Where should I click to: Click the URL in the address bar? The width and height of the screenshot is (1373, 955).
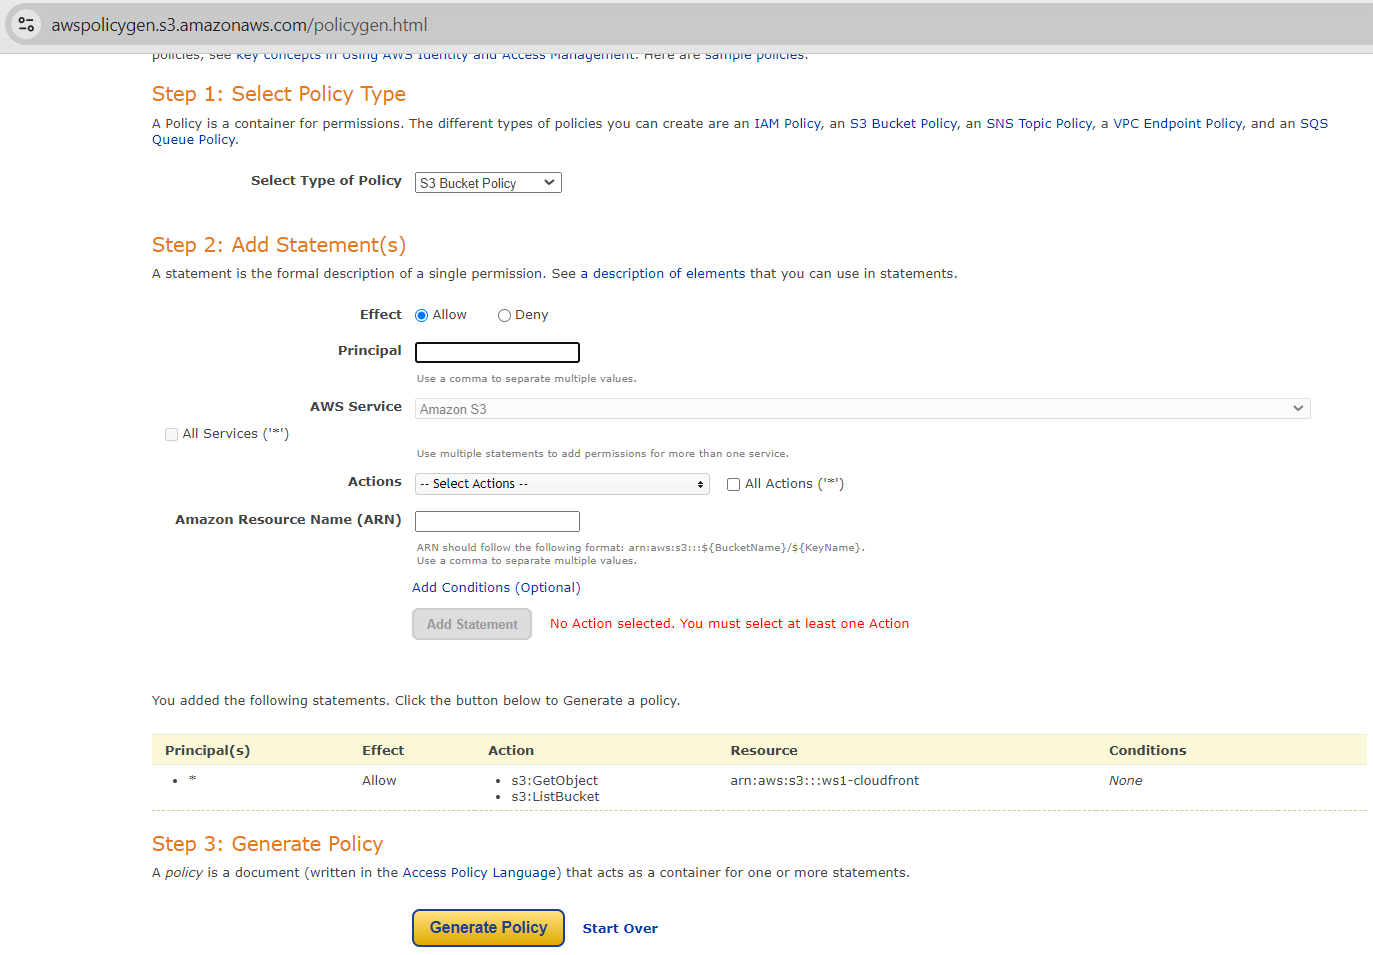240,25
